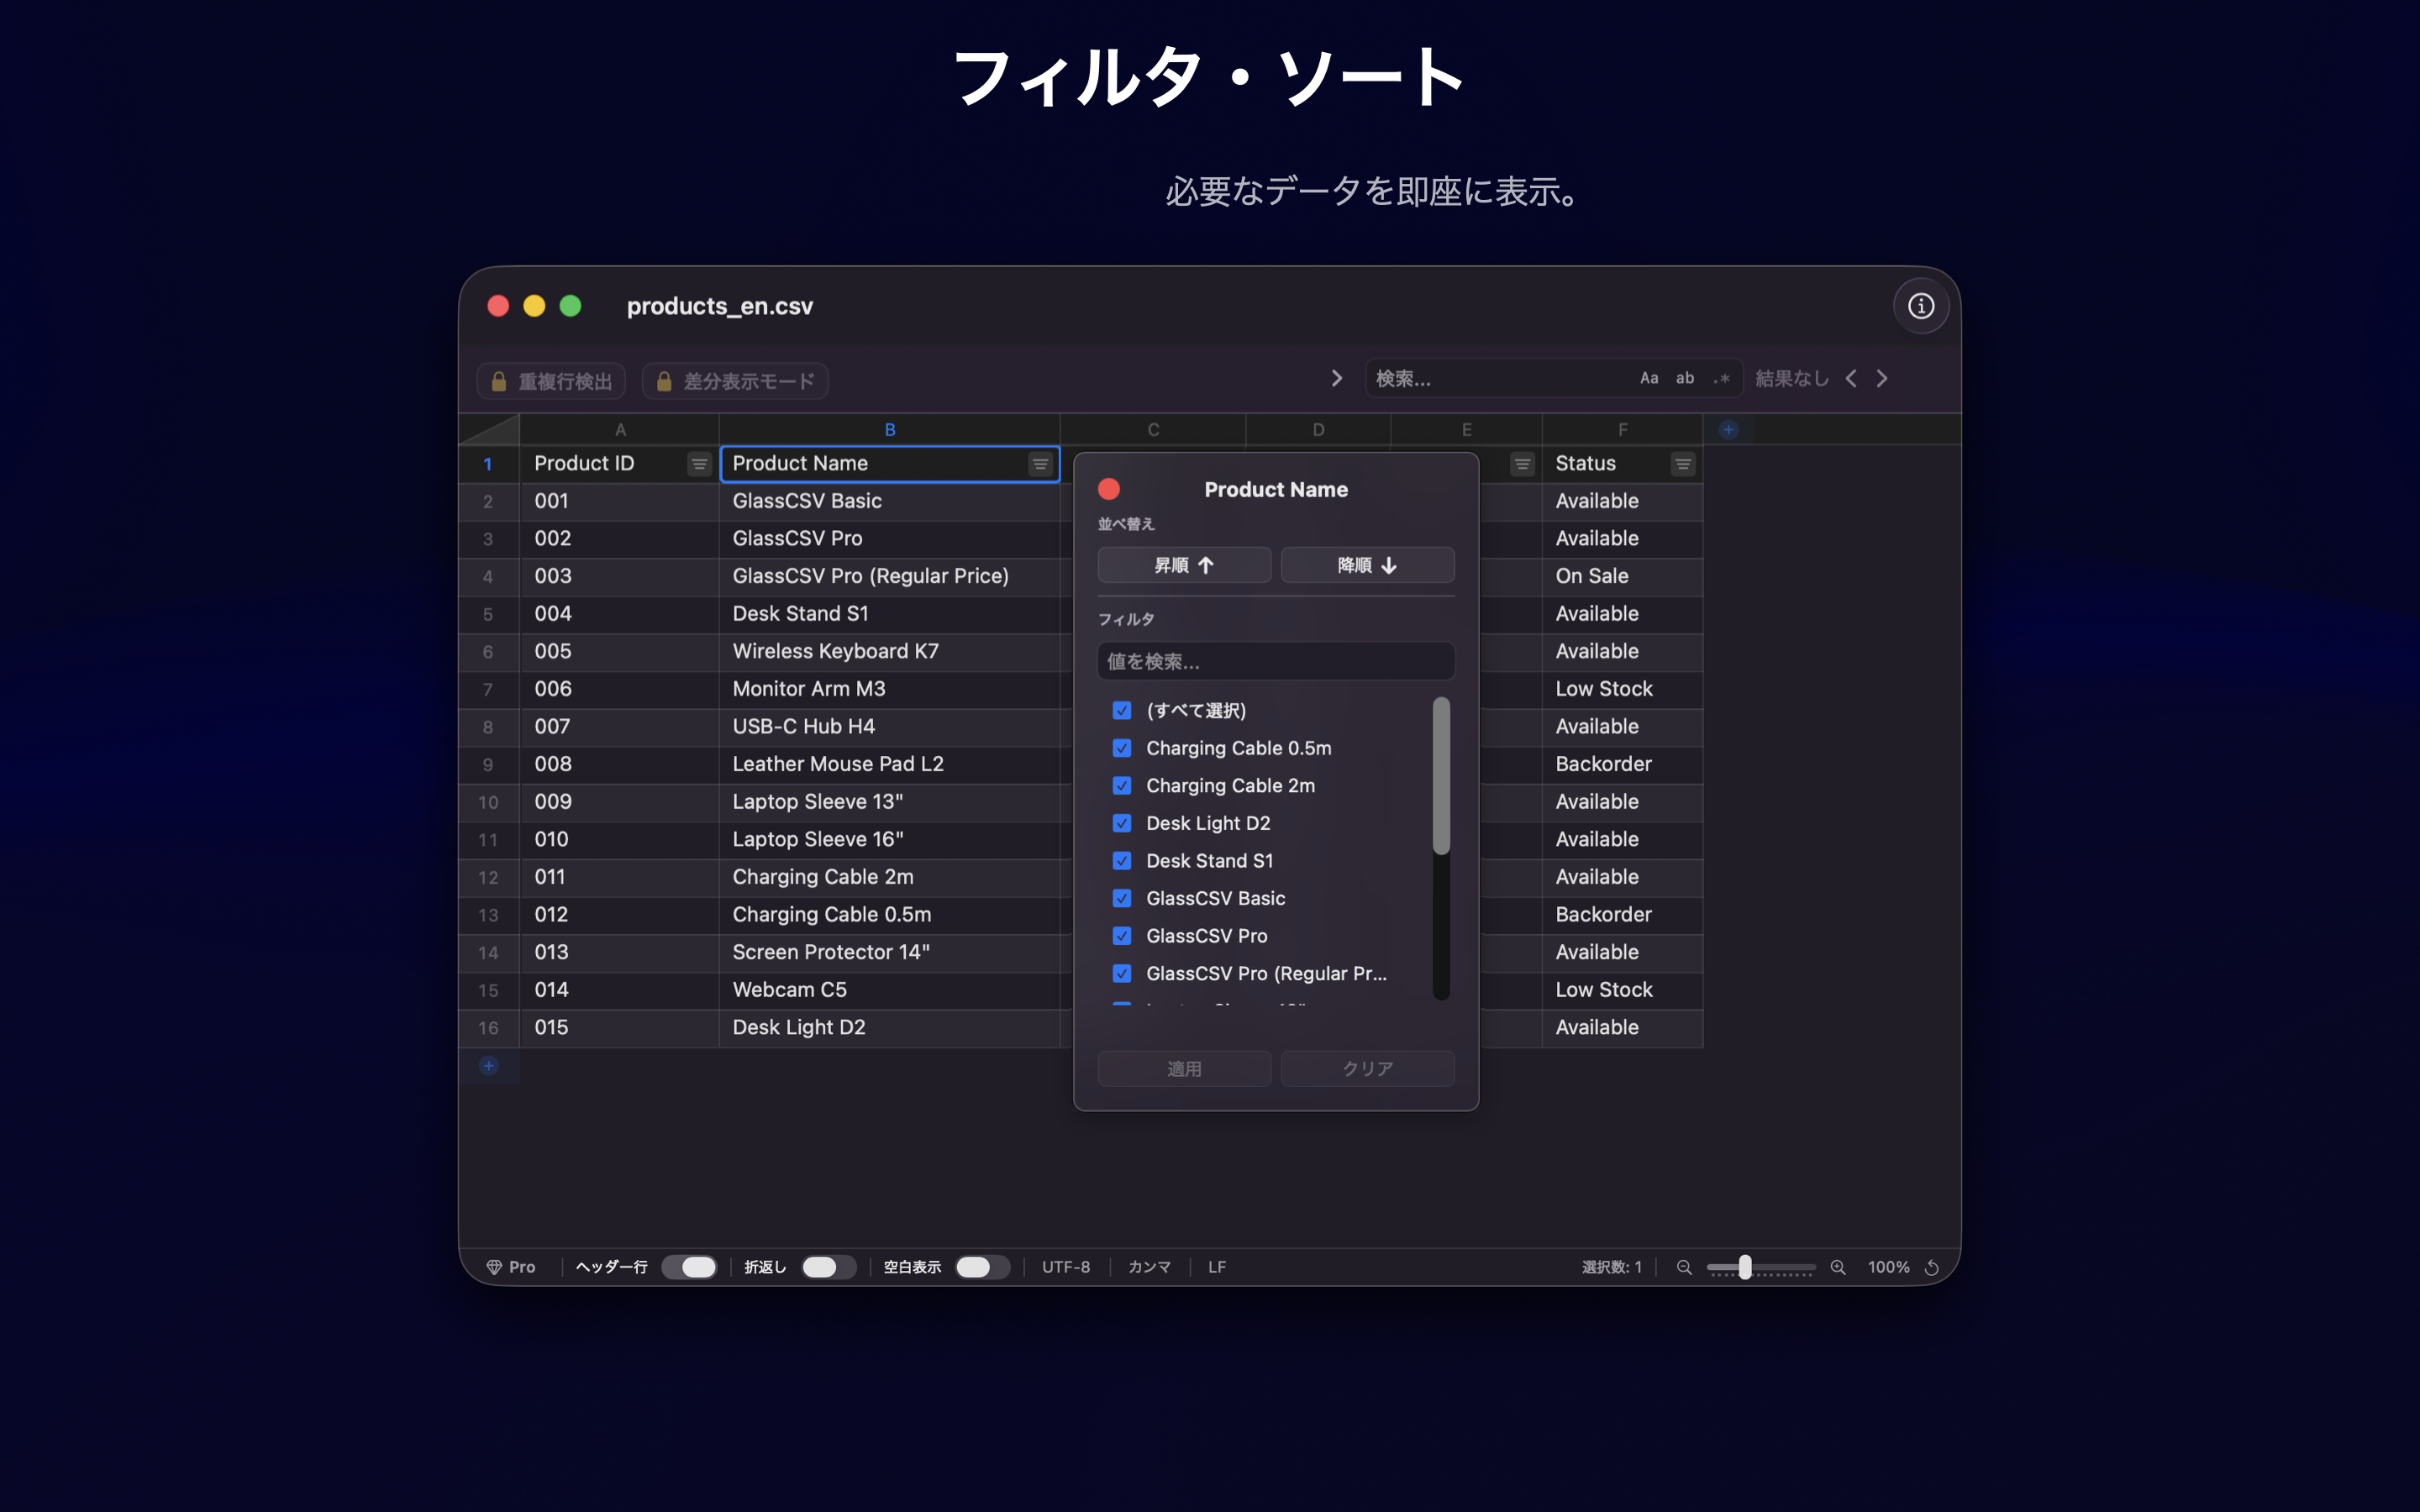Click the previous search result arrow
The height and width of the screenshot is (1512, 2420).
pos(1852,377)
